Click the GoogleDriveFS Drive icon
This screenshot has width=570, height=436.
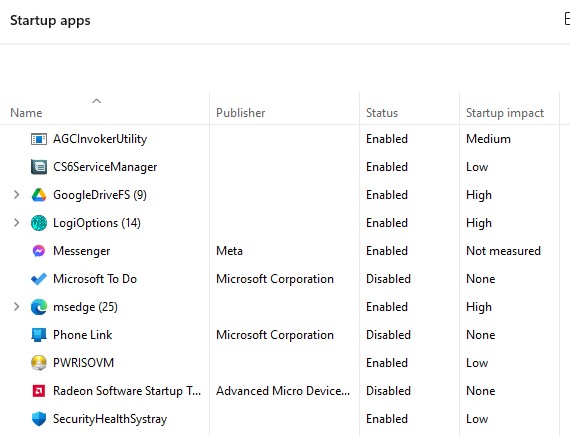click(x=39, y=195)
